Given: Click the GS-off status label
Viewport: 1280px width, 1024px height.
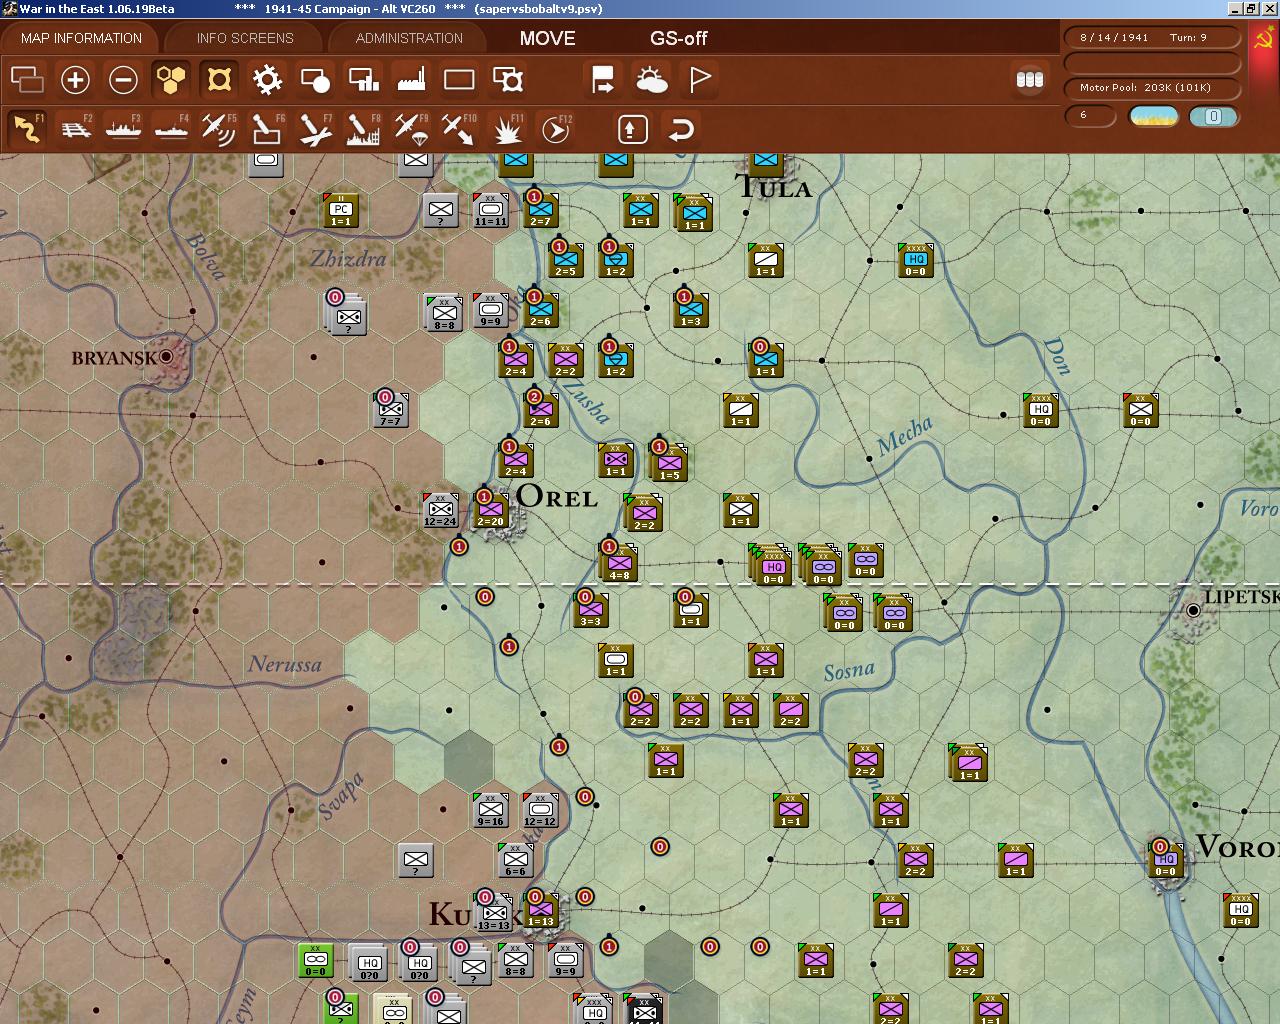Looking at the screenshot, I should (679, 38).
